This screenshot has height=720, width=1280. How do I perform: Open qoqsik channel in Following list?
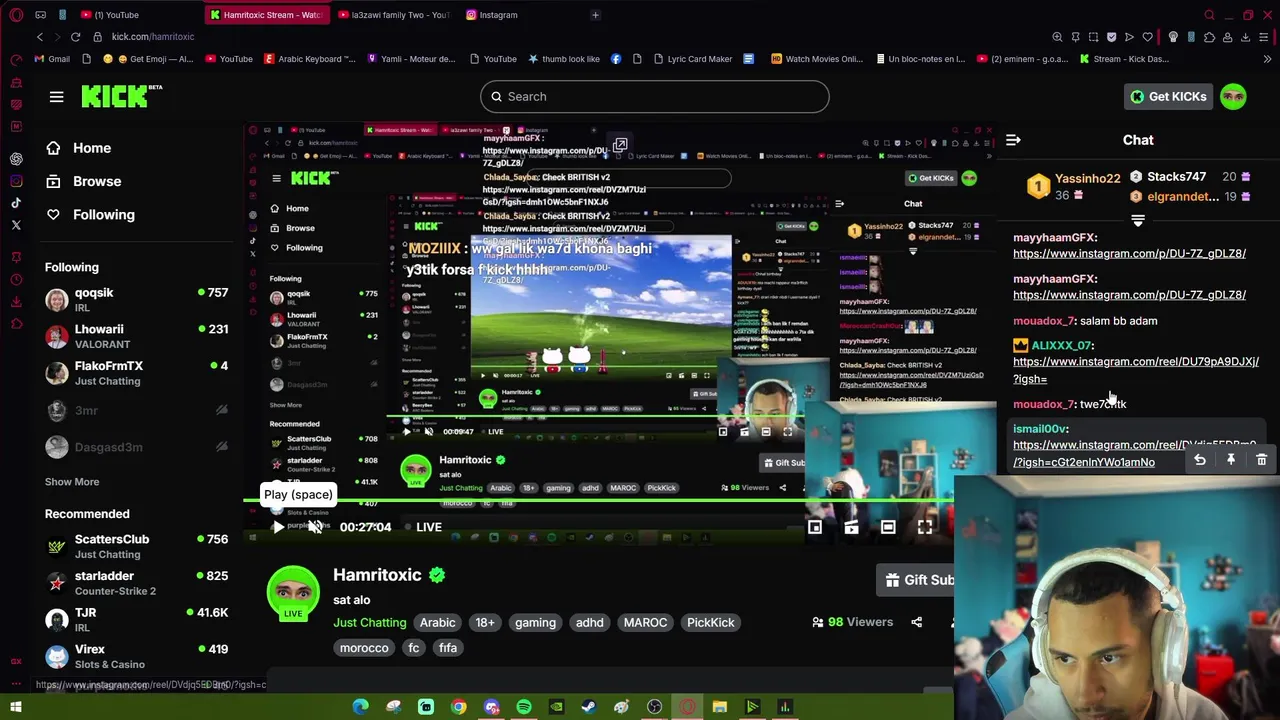tap(136, 300)
